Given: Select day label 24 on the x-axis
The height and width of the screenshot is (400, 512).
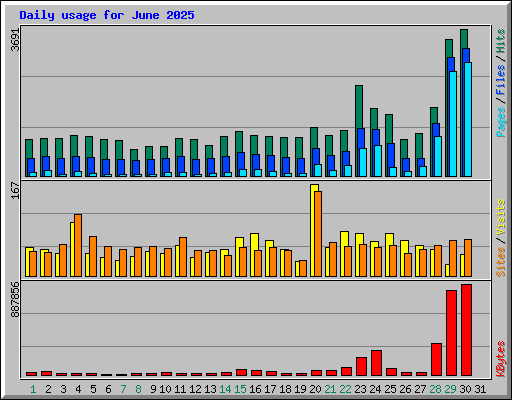Looking at the screenshot, I should click(375, 389).
